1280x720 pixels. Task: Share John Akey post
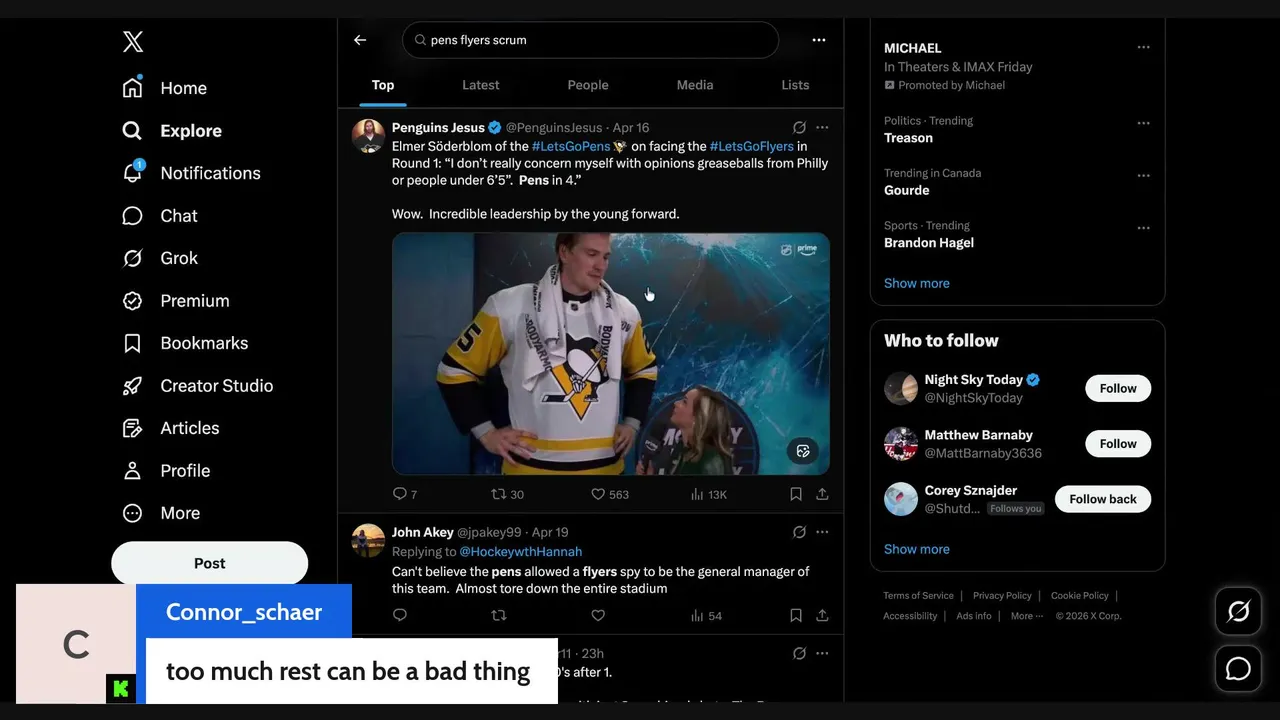[822, 616]
